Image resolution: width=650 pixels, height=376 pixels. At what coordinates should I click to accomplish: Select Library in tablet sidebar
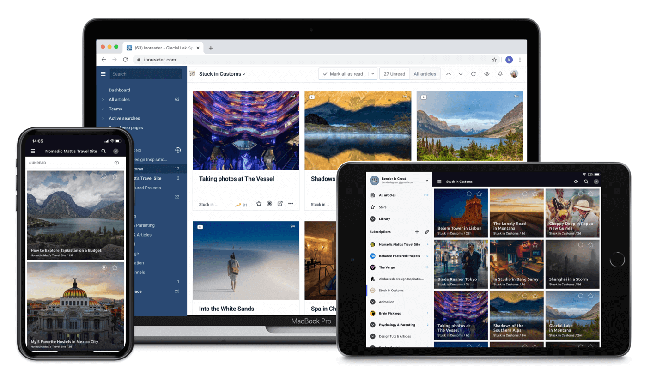coord(399,219)
